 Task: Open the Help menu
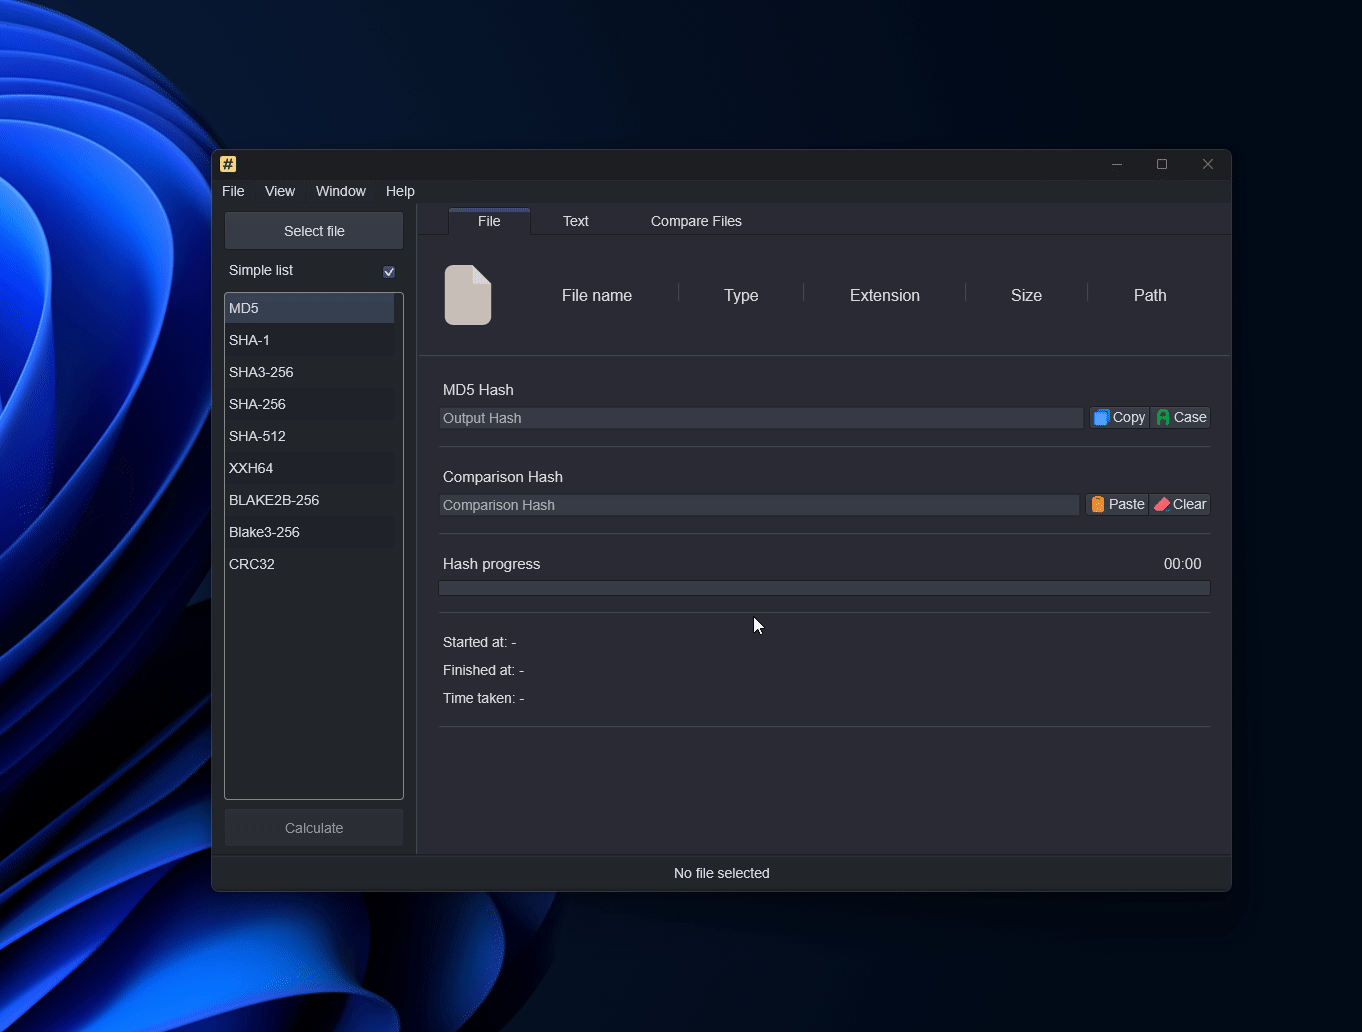click(400, 191)
